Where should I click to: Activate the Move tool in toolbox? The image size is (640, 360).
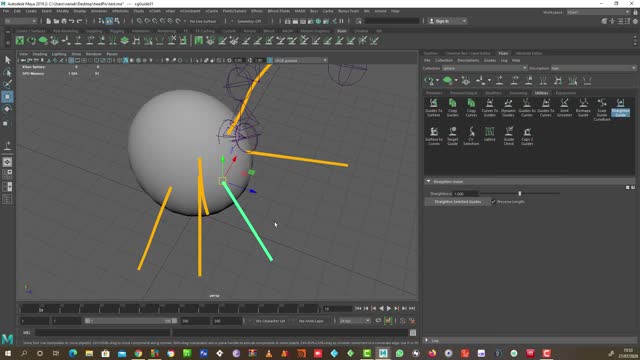[x=7, y=97]
